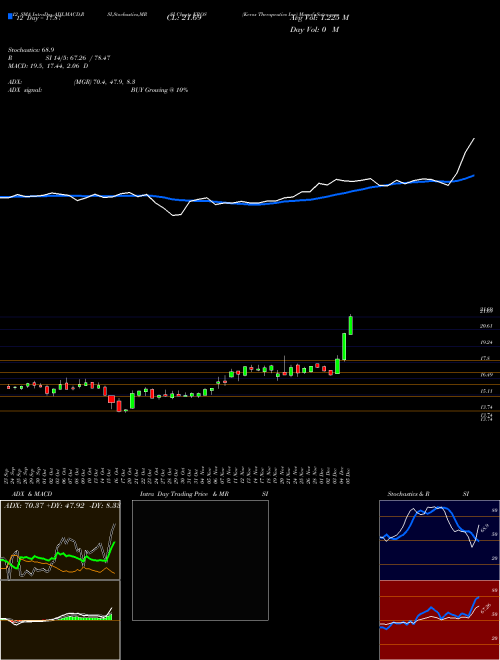Image resolution: width=500 pixels, height=660 pixels.
Task: Click the white price line's peak at far right
Action: 474,138
